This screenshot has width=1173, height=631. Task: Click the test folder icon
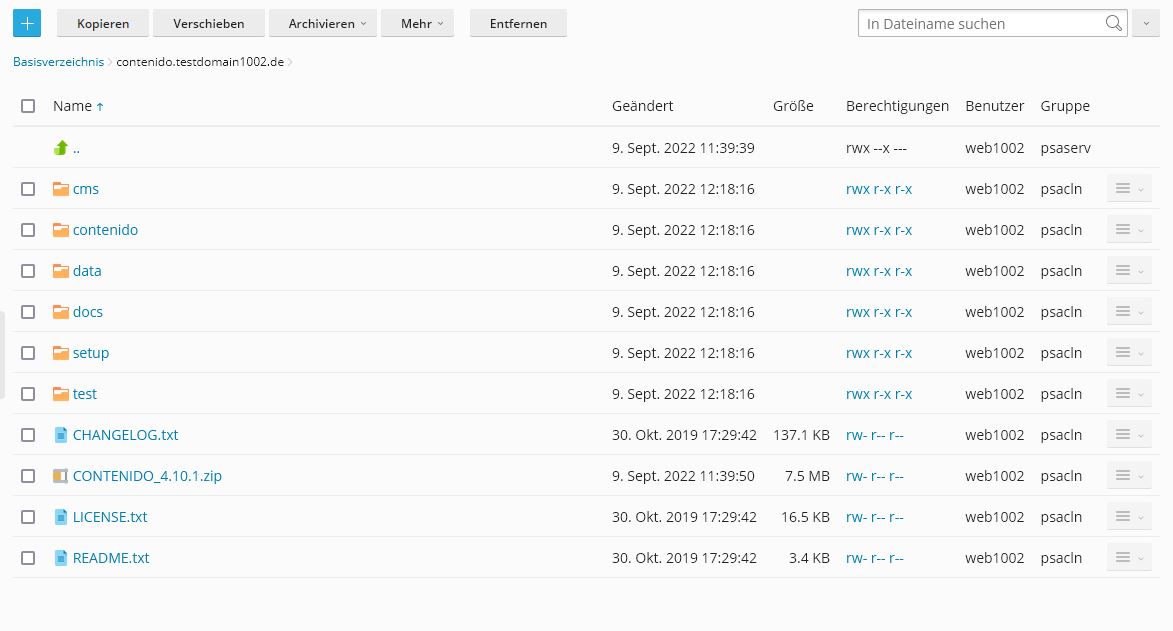coord(61,394)
